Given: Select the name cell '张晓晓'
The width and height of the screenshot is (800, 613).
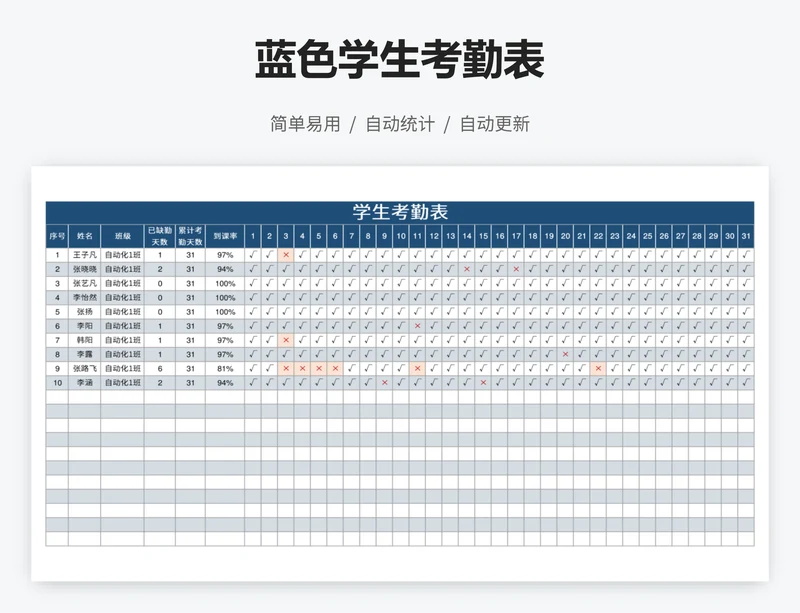Looking at the screenshot, I should click(x=85, y=269).
